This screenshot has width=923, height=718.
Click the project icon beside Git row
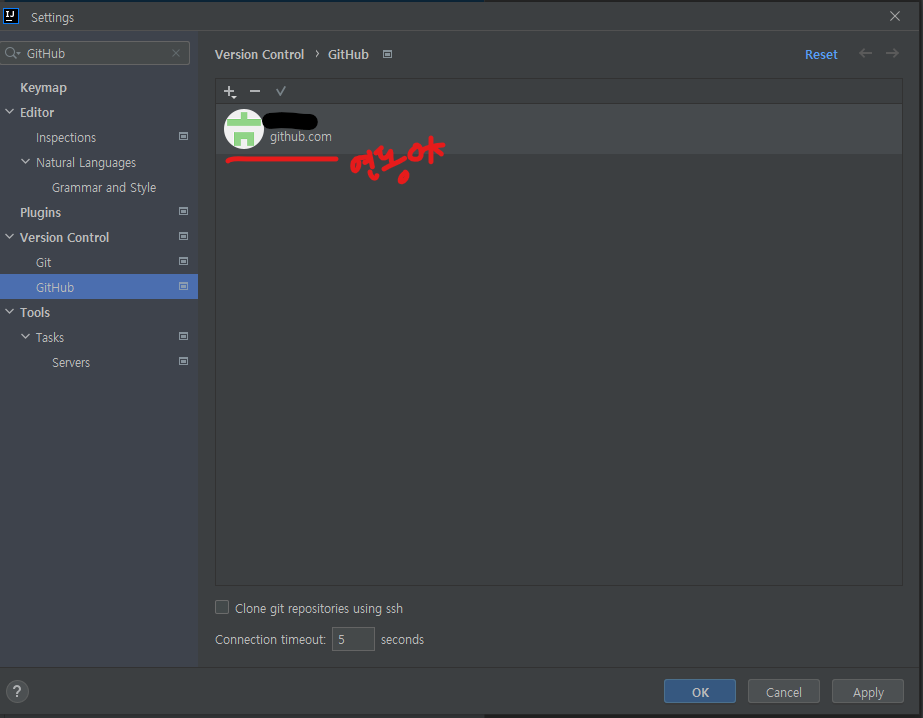coord(184,261)
